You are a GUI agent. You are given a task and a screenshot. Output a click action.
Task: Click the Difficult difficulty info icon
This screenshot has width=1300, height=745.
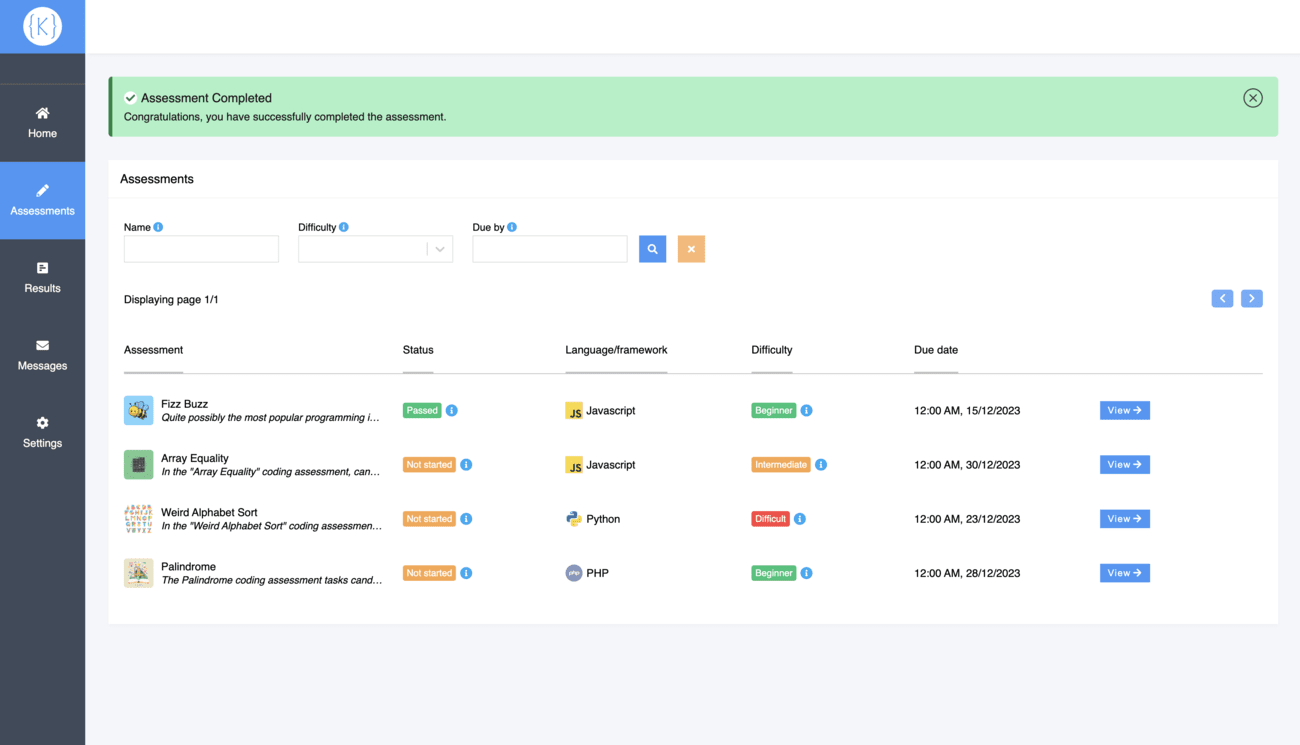(x=799, y=519)
